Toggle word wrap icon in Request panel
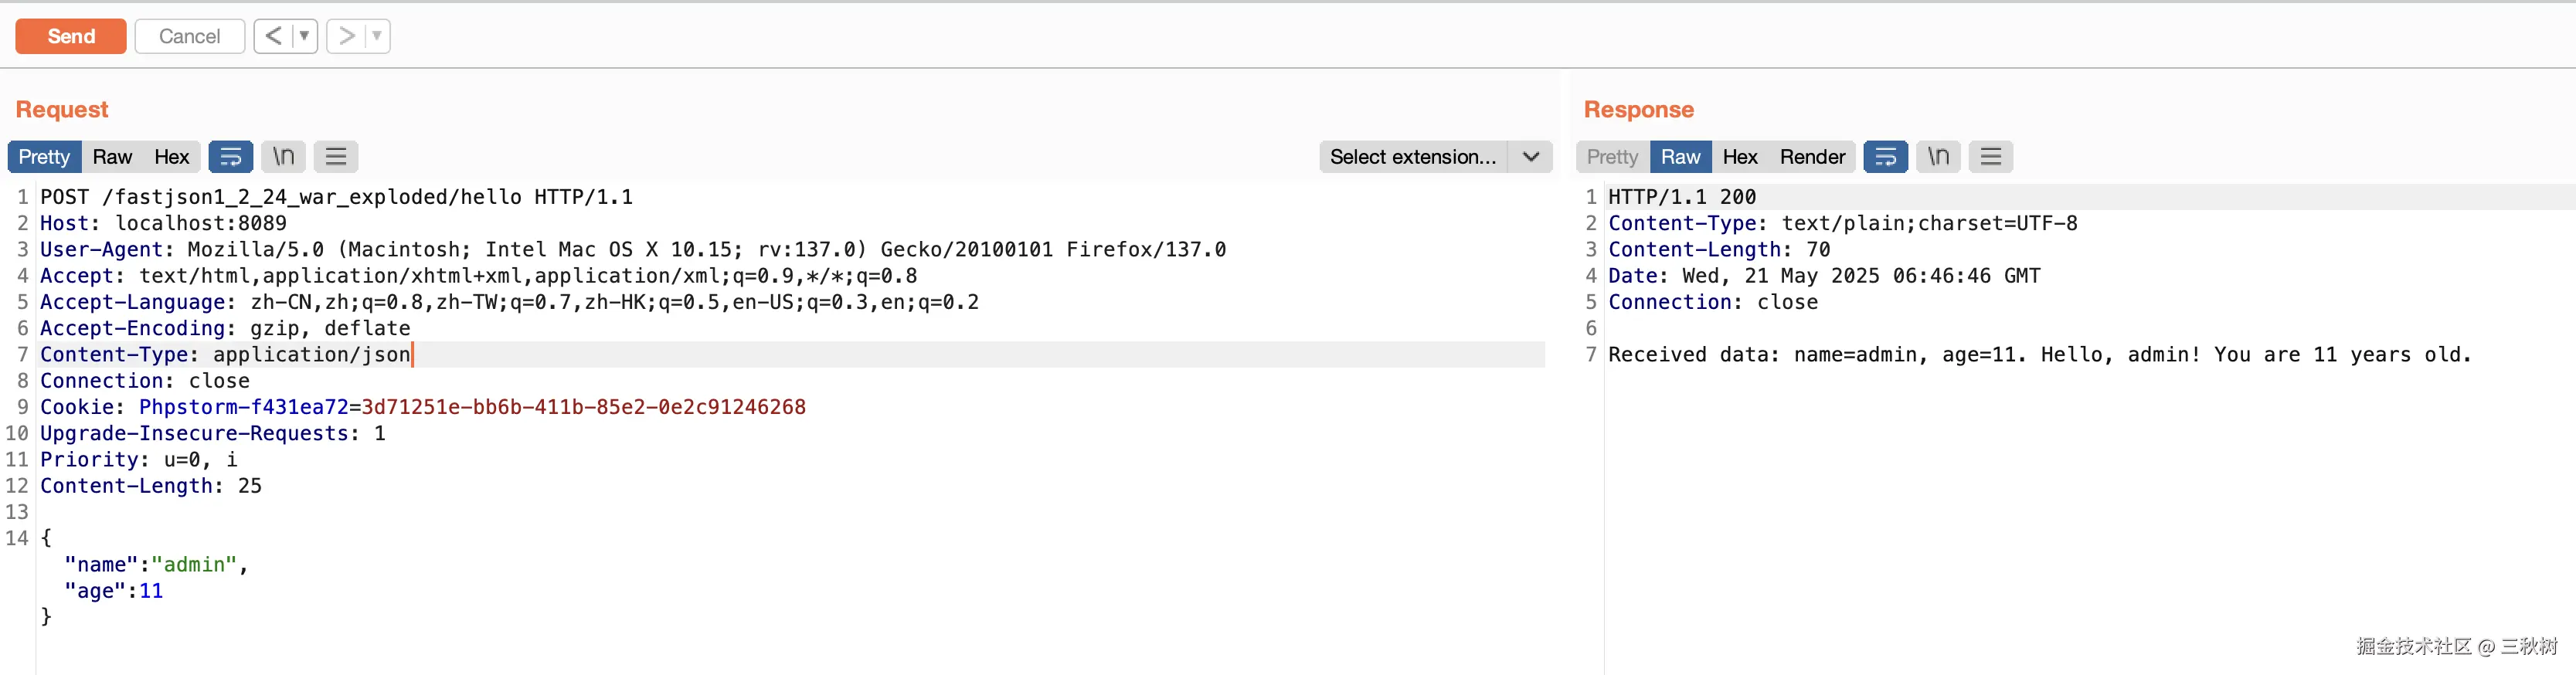 pos(230,157)
